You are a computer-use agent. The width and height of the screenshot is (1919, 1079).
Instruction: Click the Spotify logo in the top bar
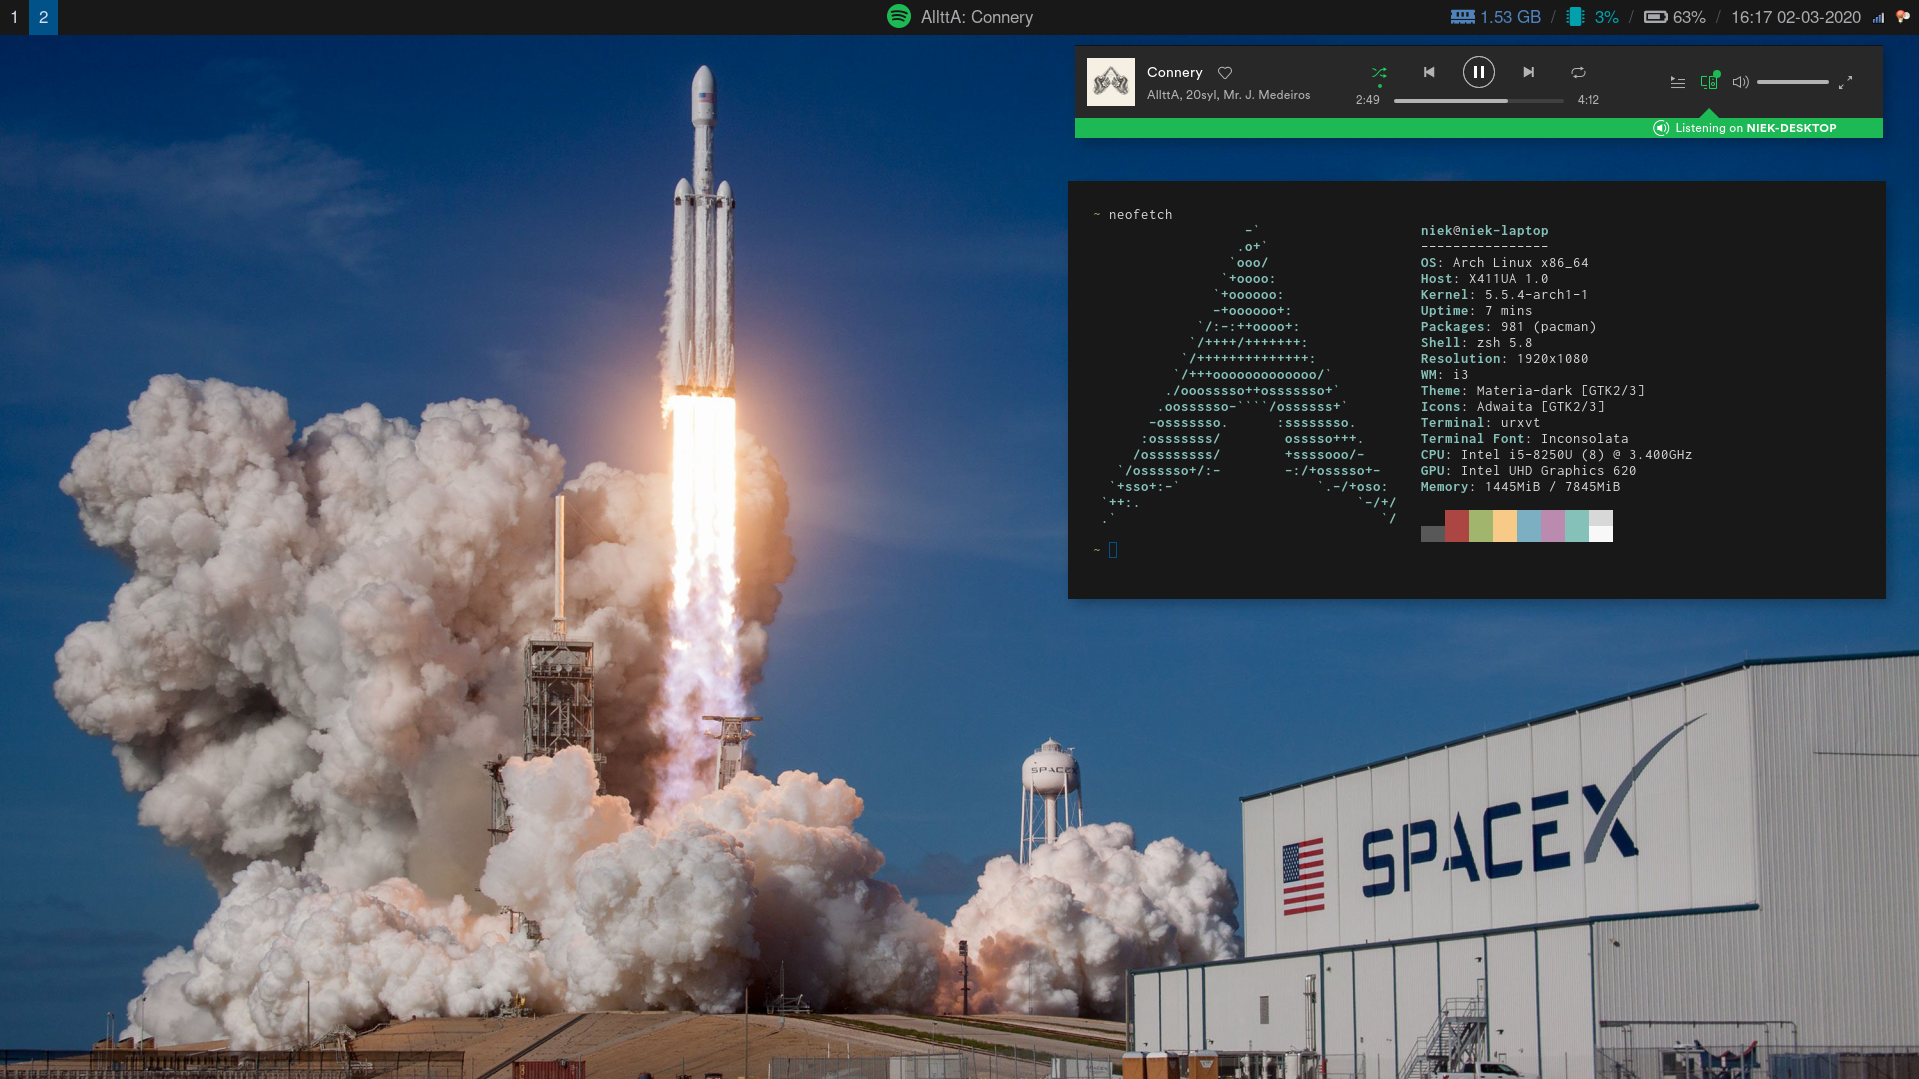coord(899,16)
